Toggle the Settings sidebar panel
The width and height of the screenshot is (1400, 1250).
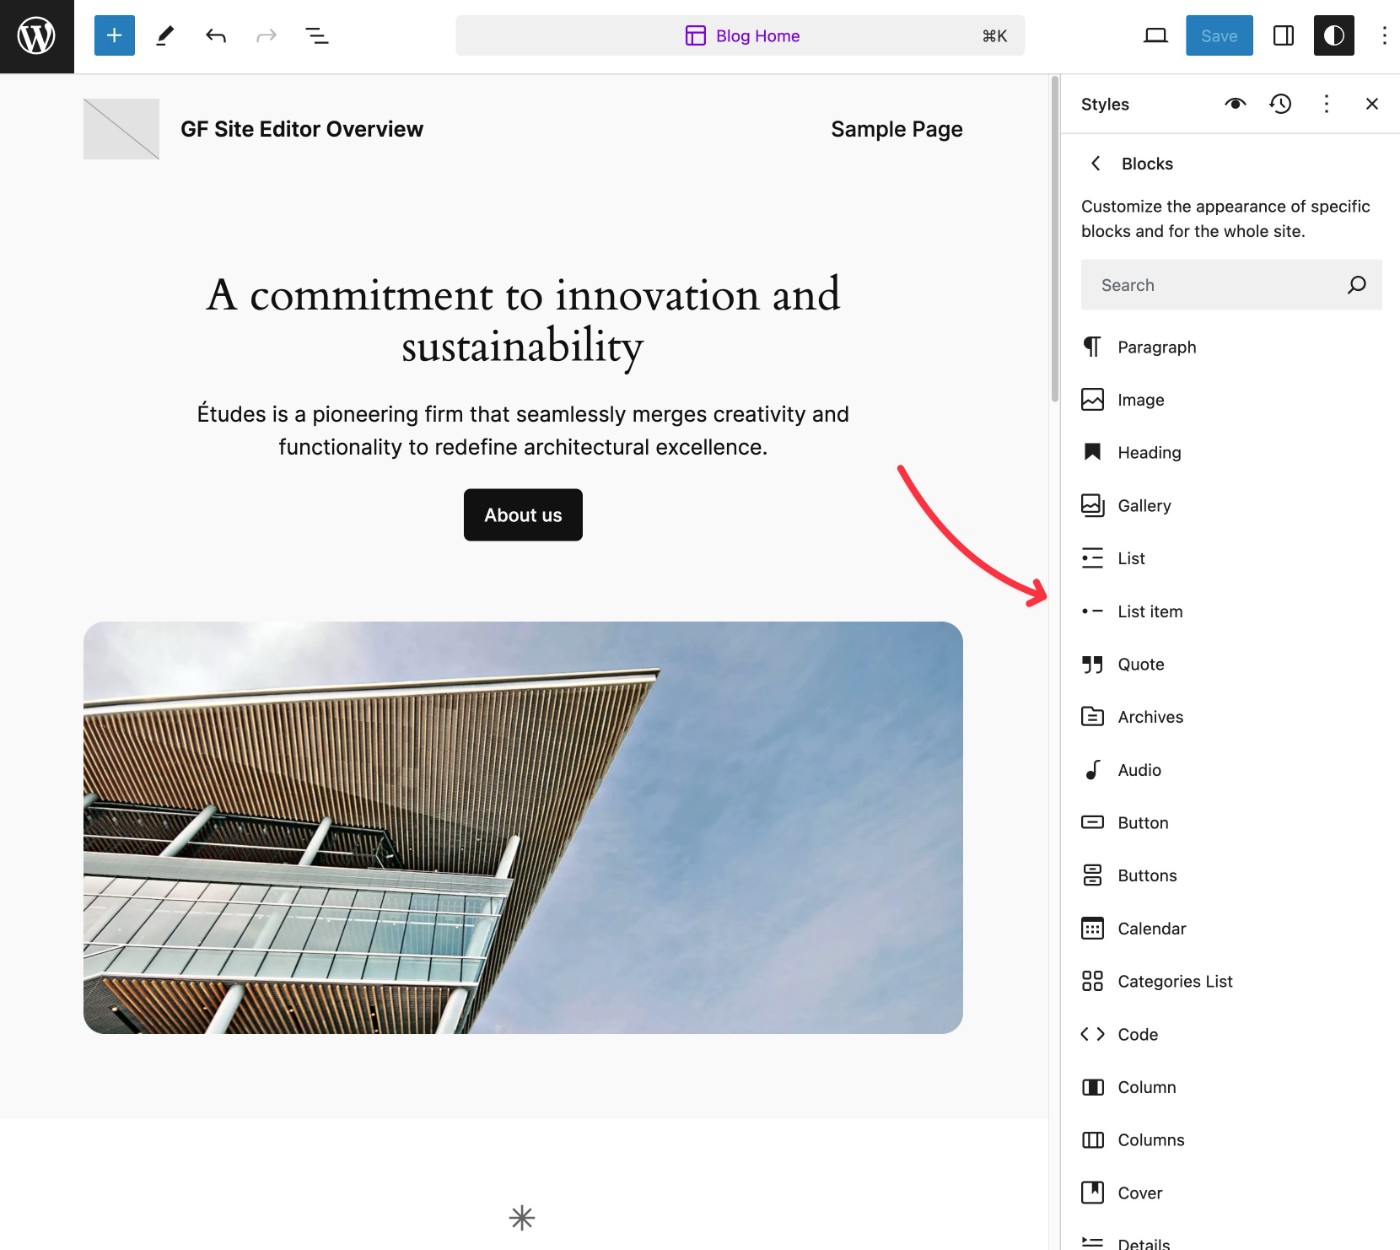(1284, 36)
